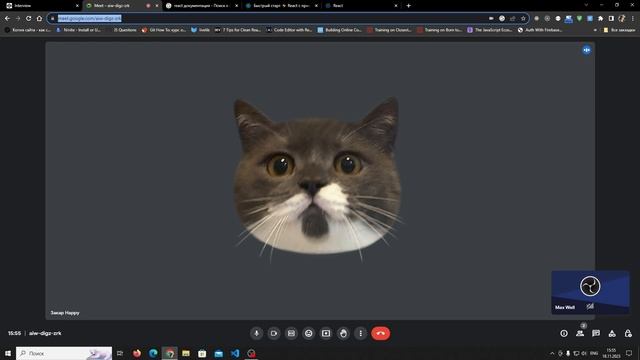Viewport: 640px width, 360px height.
Task: Open the in-call chat panel
Action: (596, 333)
